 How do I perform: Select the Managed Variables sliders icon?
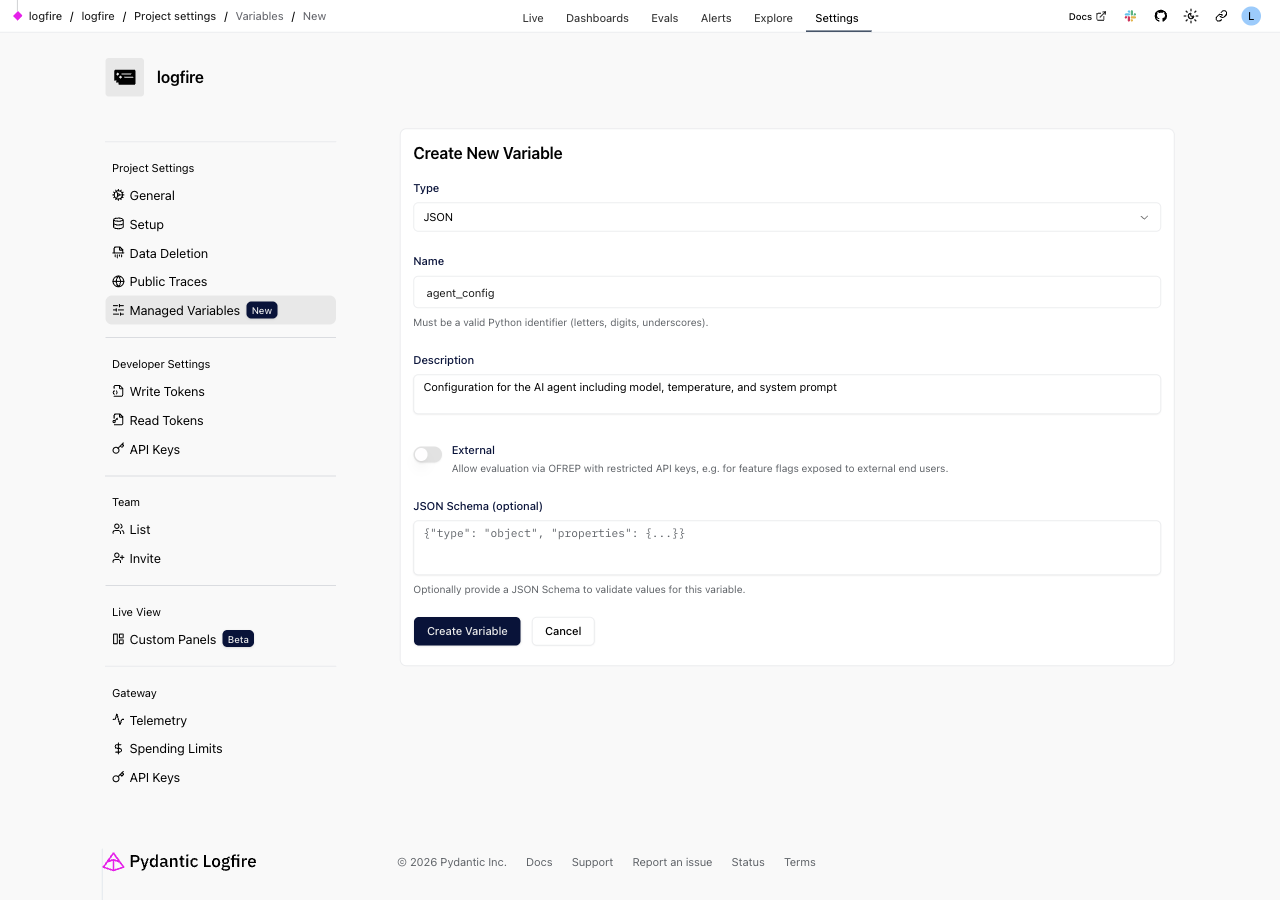point(118,310)
